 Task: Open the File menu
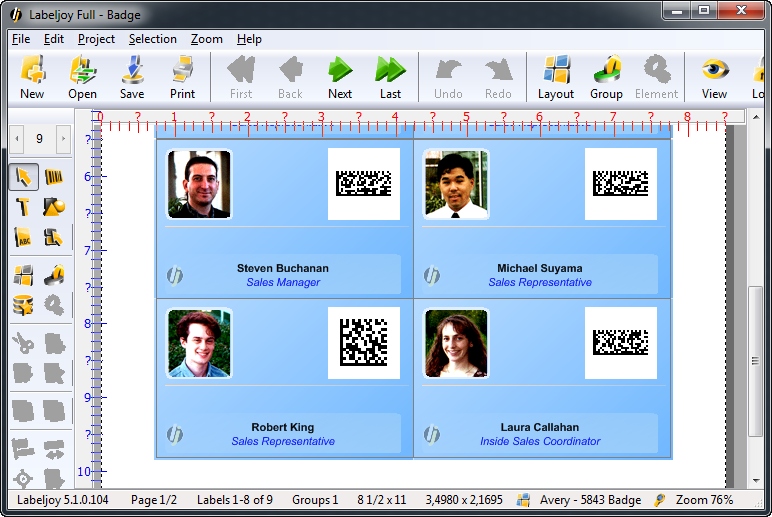point(21,39)
